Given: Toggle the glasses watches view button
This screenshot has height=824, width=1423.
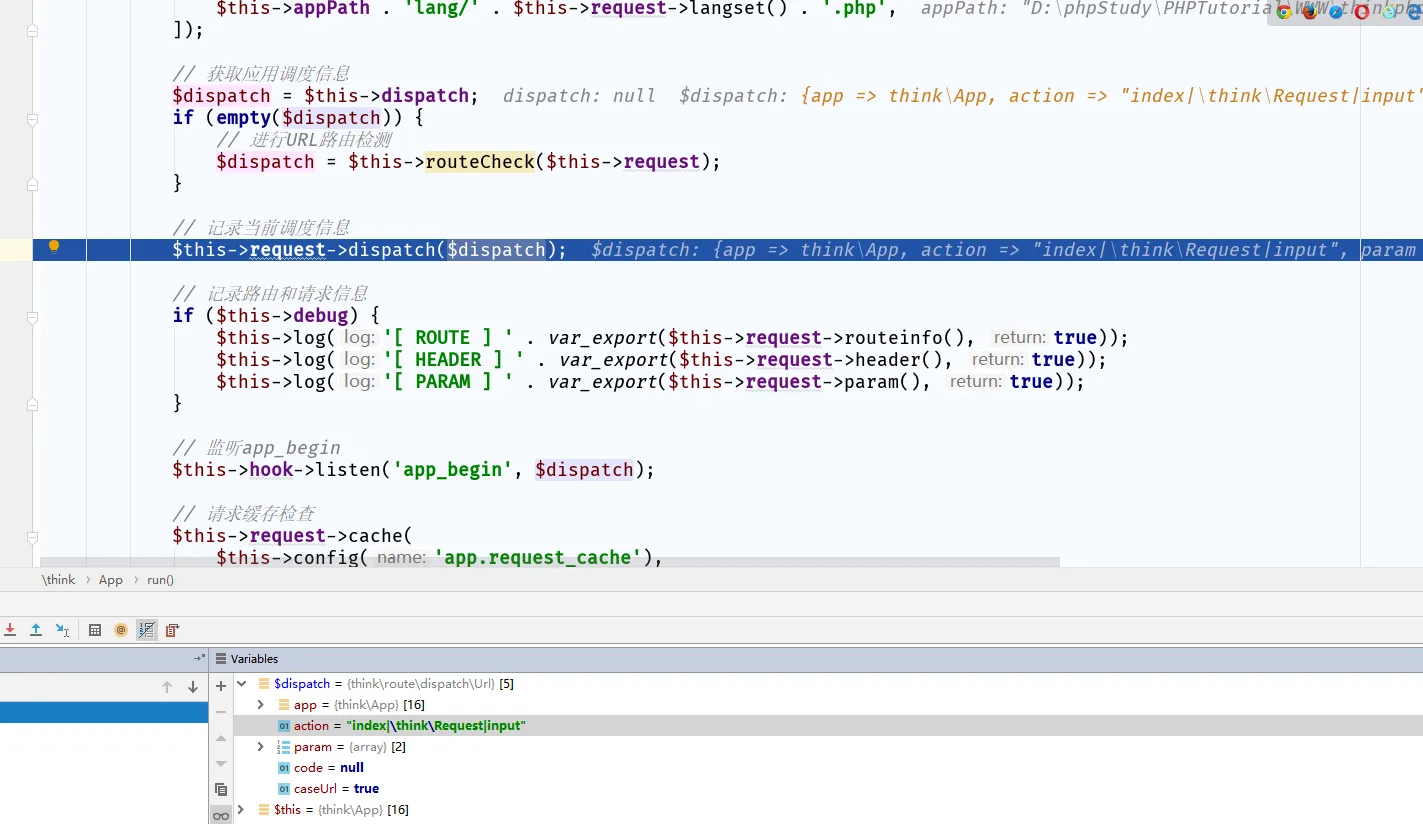Looking at the screenshot, I should [x=221, y=815].
